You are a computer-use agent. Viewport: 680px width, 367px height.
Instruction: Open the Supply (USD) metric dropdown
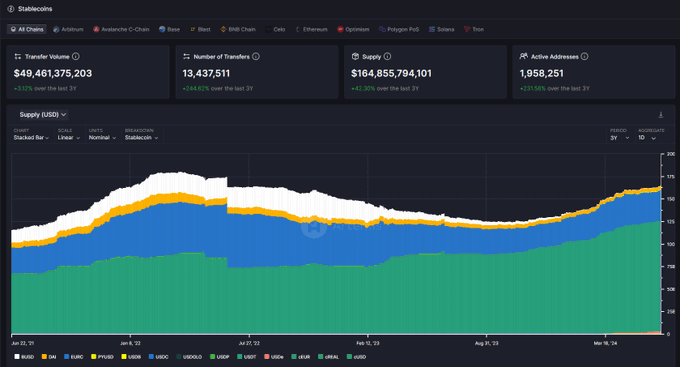point(42,115)
